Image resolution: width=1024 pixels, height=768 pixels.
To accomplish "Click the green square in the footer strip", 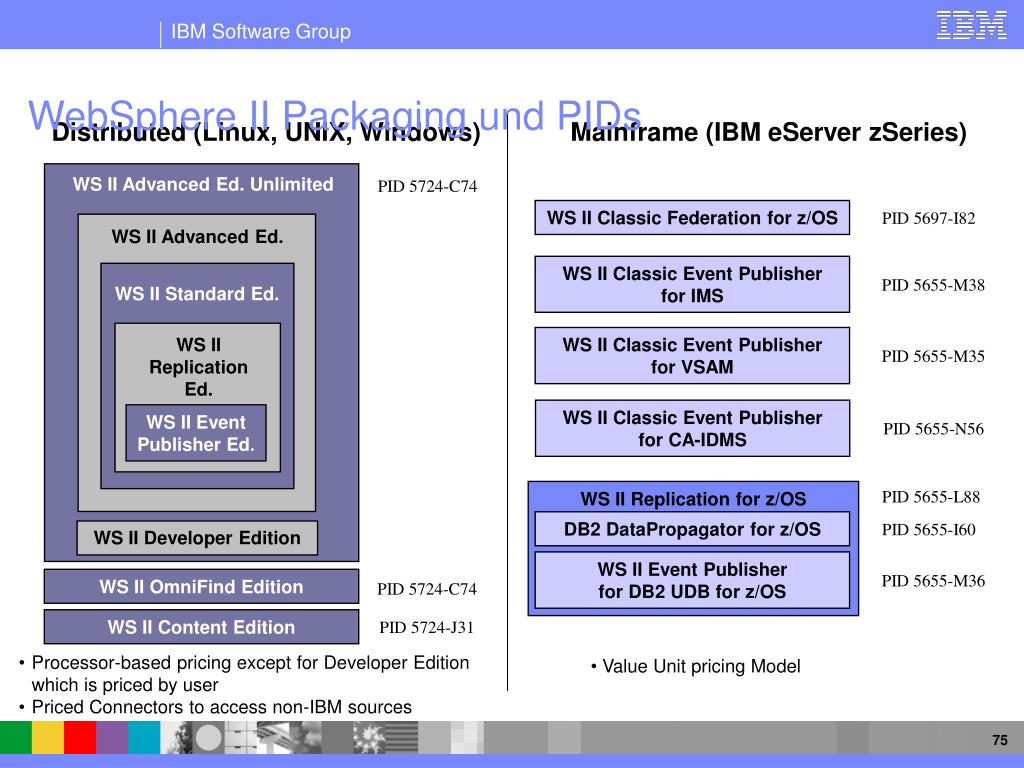I will click(x=16, y=738).
